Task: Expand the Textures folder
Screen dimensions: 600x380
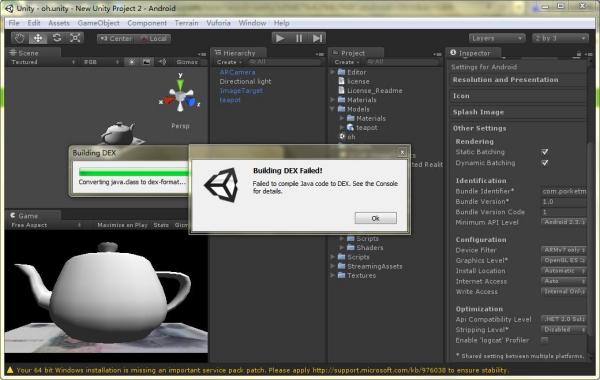Action: tap(333, 276)
